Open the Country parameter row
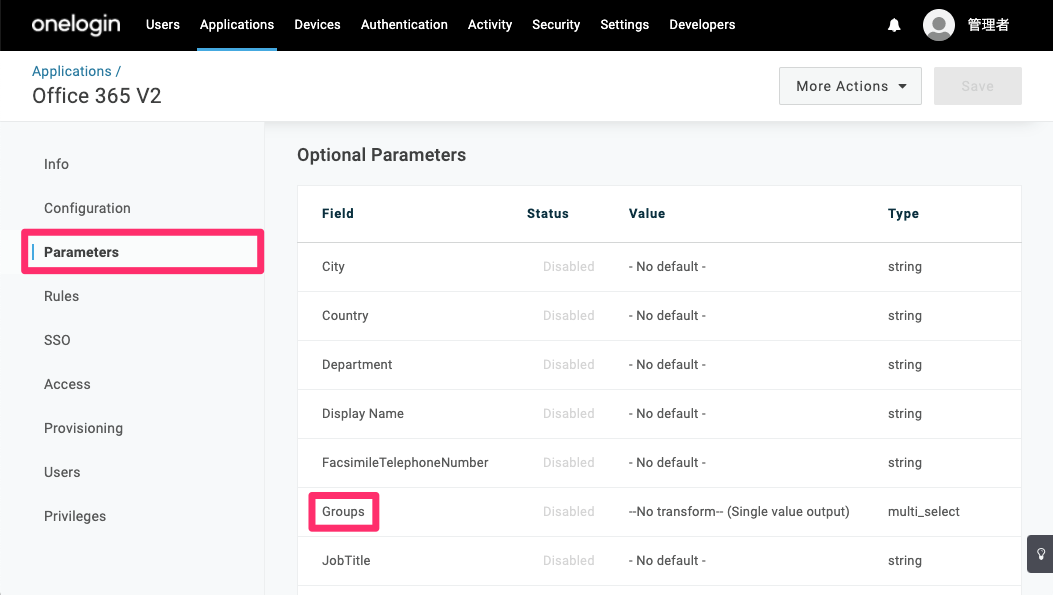Viewport: 1053px width, 595px height. pos(659,316)
